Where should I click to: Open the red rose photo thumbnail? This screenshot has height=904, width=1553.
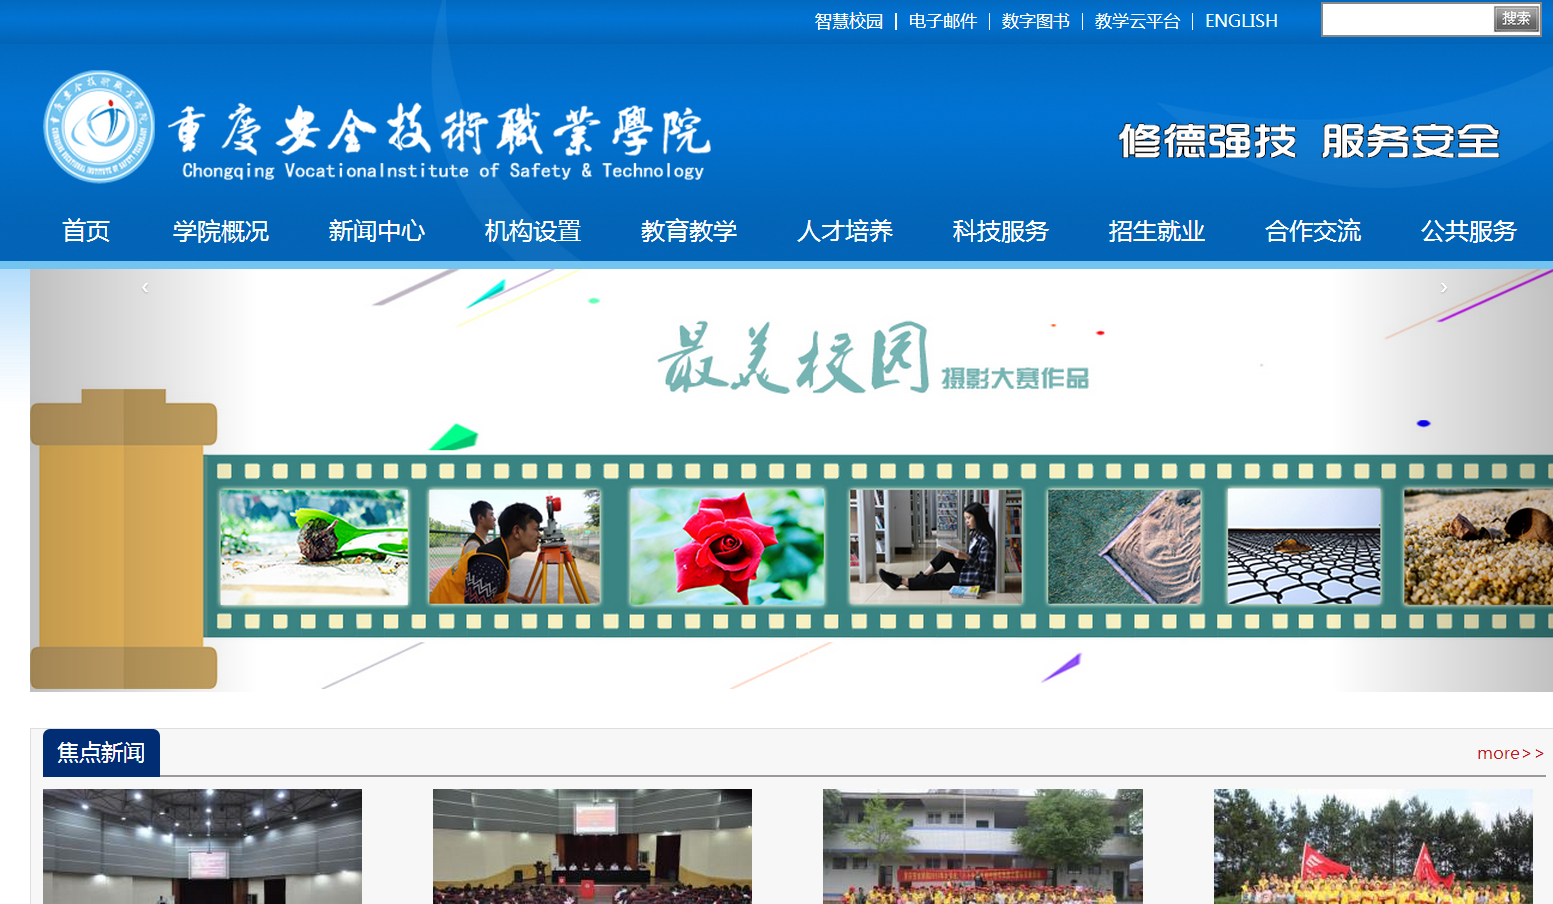[x=727, y=547]
